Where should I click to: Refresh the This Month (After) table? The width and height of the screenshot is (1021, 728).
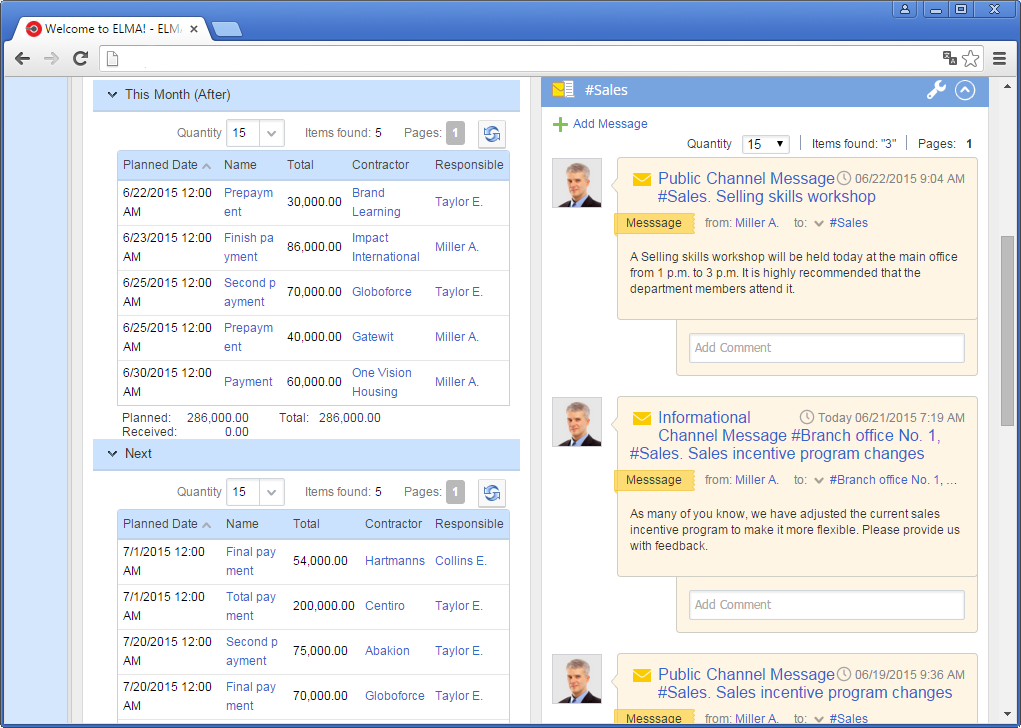point(492,133)
